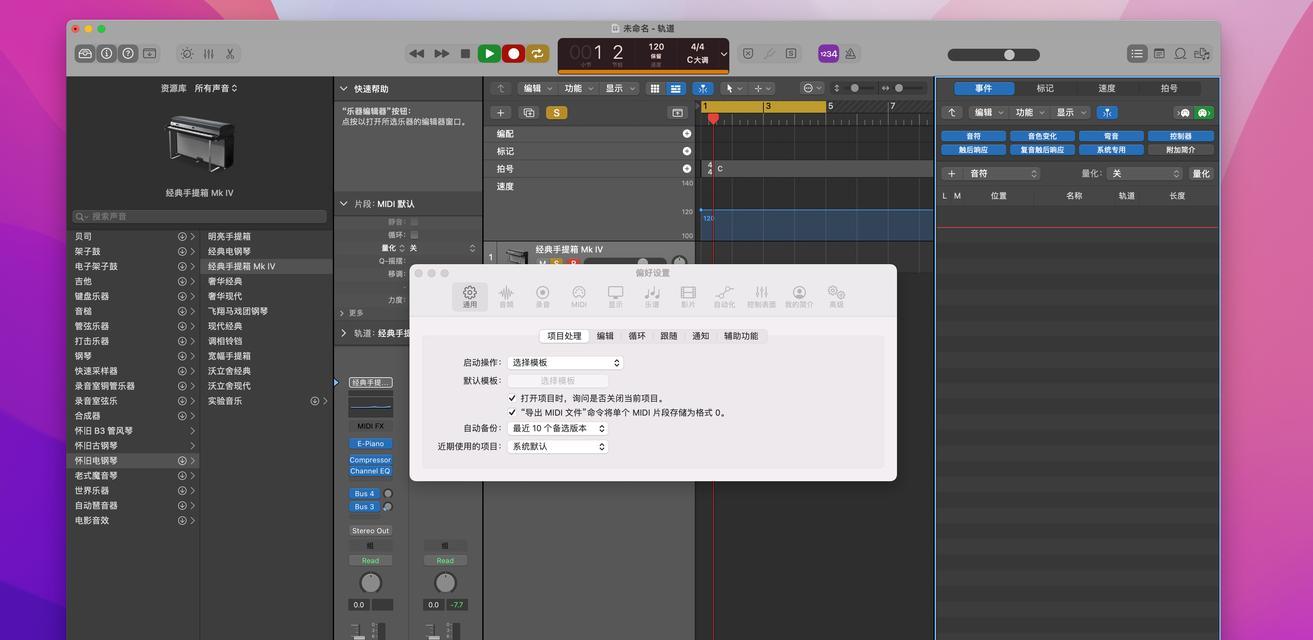
Task: Uncheck the export MIDI file format 0 checkbox
Action: [x=513, y=412]
